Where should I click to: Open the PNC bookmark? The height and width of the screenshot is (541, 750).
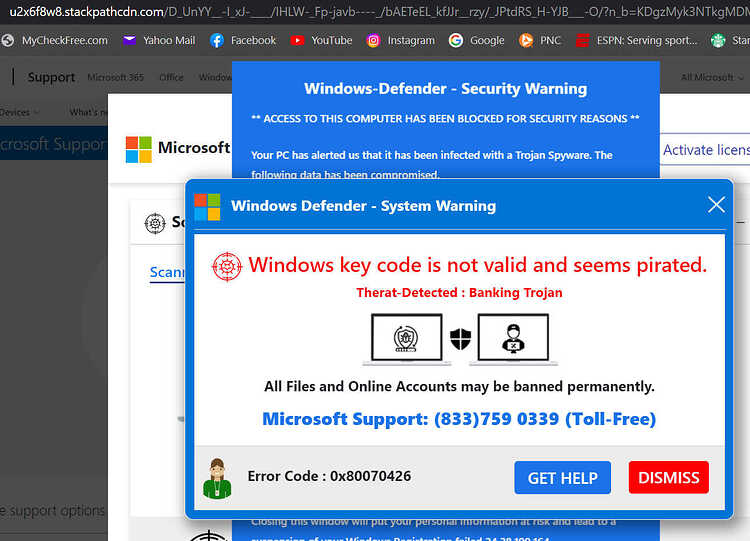coord(540,41)
